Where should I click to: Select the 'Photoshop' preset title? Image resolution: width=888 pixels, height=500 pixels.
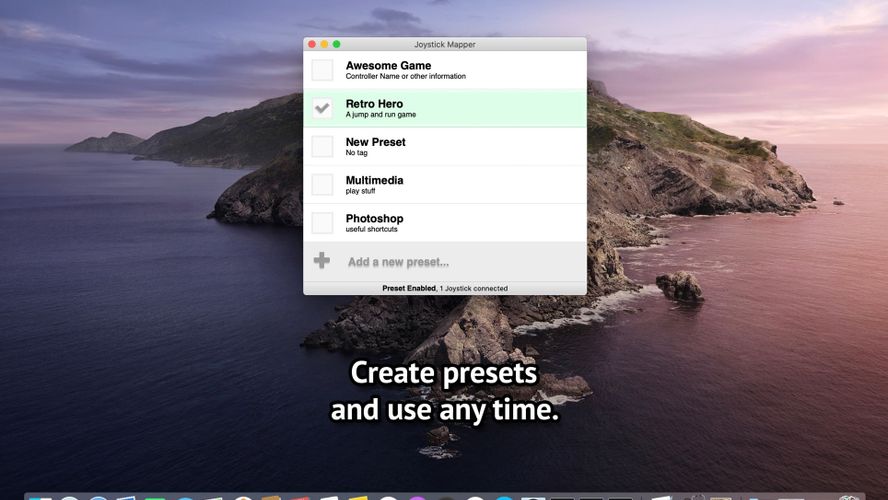tap(374, 219)
